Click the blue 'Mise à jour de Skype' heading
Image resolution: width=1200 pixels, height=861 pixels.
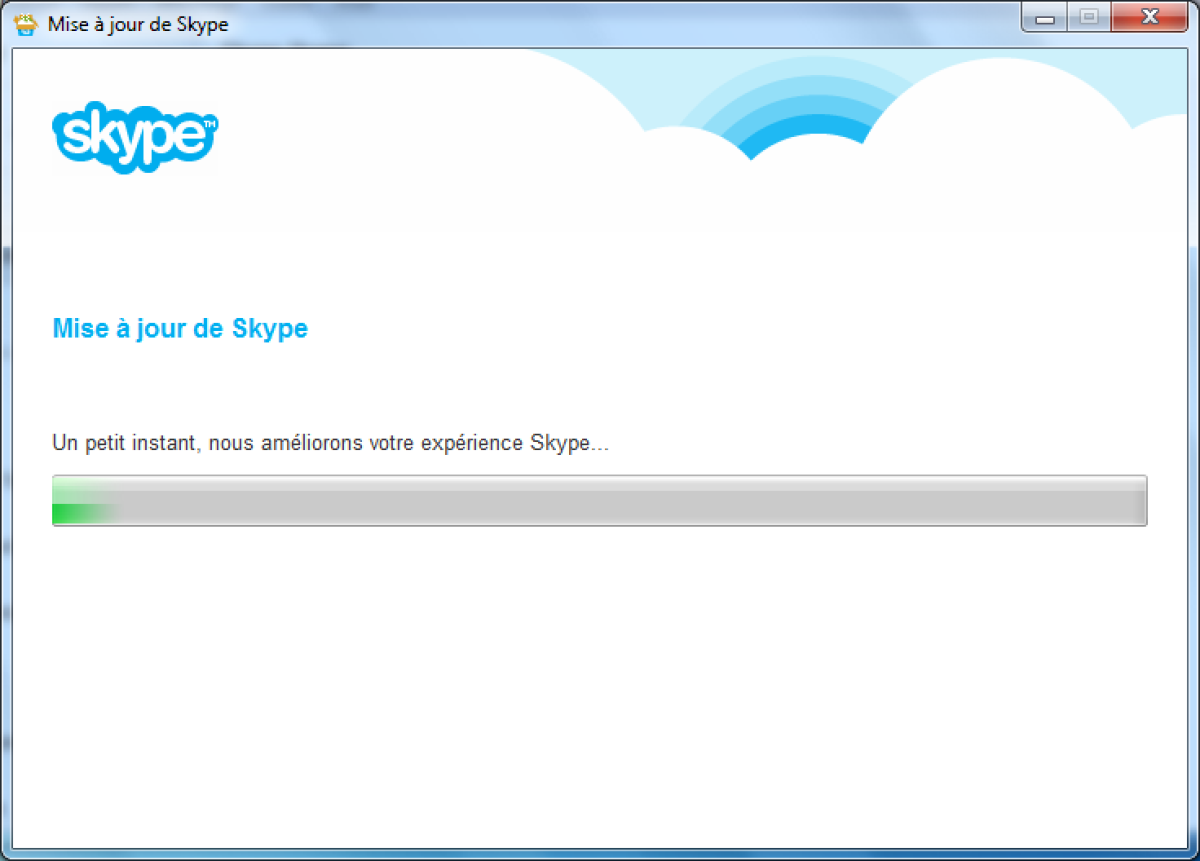180,328
